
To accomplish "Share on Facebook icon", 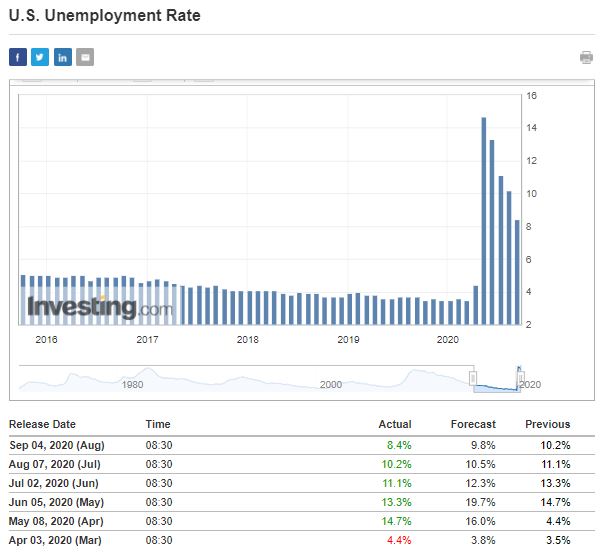I will click(x=18, y=57).
